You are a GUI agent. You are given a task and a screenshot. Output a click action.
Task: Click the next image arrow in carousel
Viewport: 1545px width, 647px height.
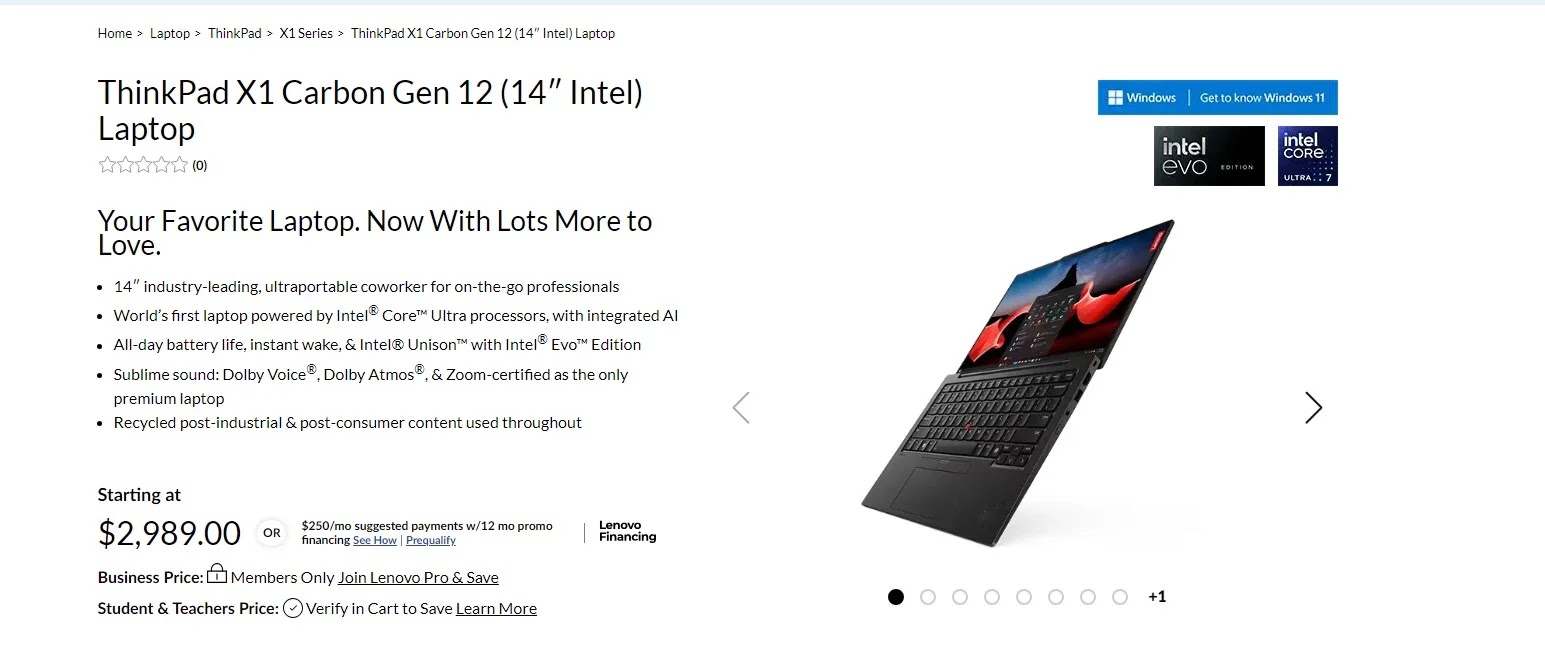click(x=1313, y=407)
